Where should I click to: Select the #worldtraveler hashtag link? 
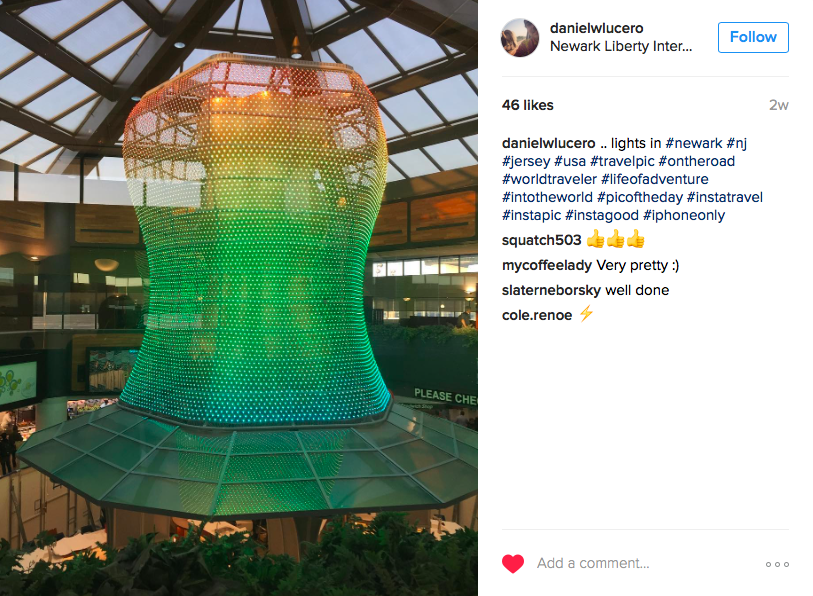pyautogui.click(x=549, y=179)
